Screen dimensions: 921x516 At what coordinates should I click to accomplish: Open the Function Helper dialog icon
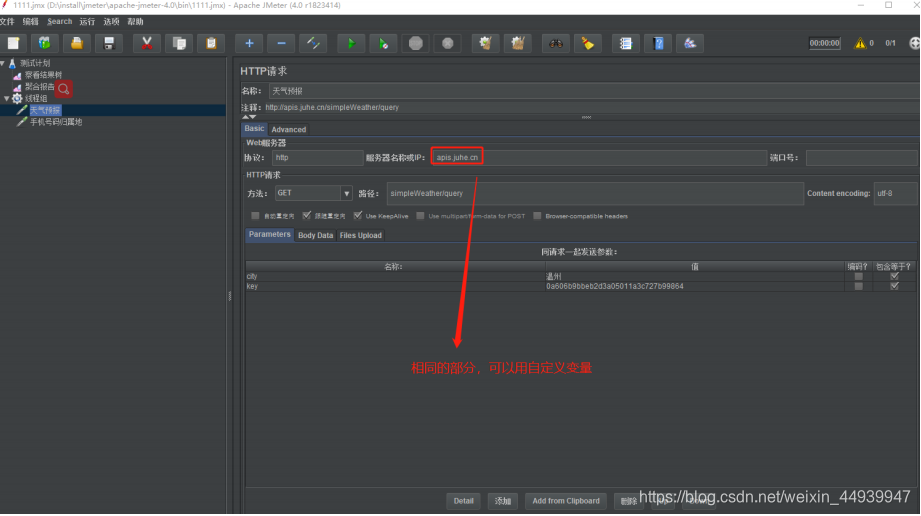coord(626,43)
